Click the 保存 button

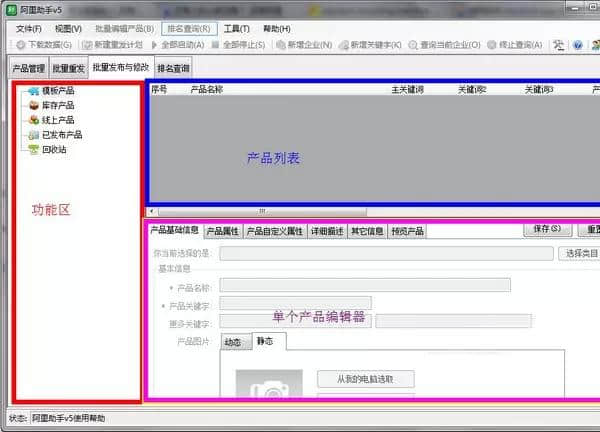[x=546, y=230]
